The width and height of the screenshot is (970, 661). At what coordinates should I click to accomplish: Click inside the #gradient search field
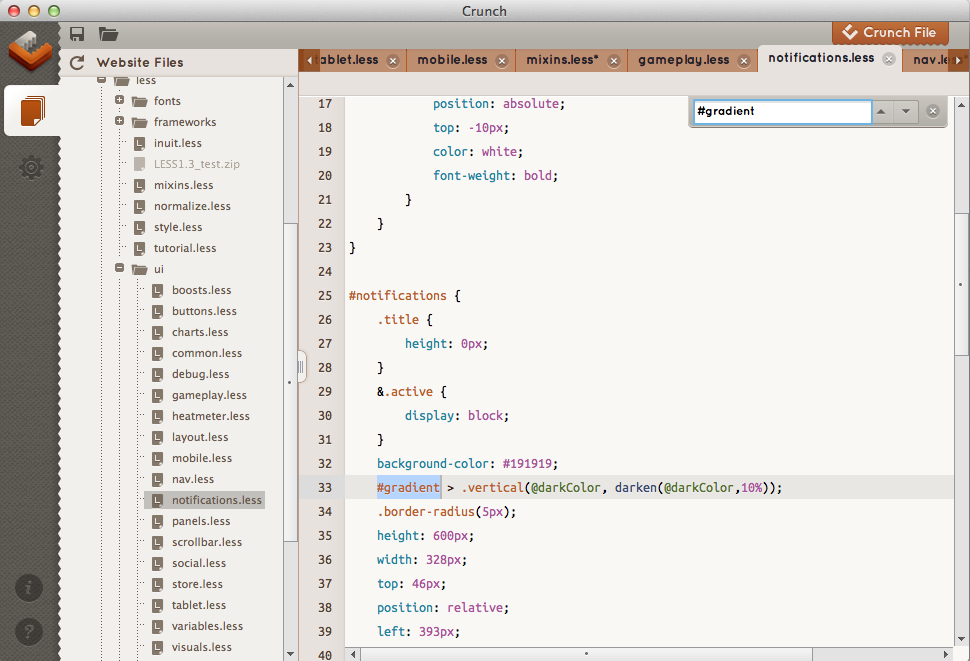coord(780,111)
